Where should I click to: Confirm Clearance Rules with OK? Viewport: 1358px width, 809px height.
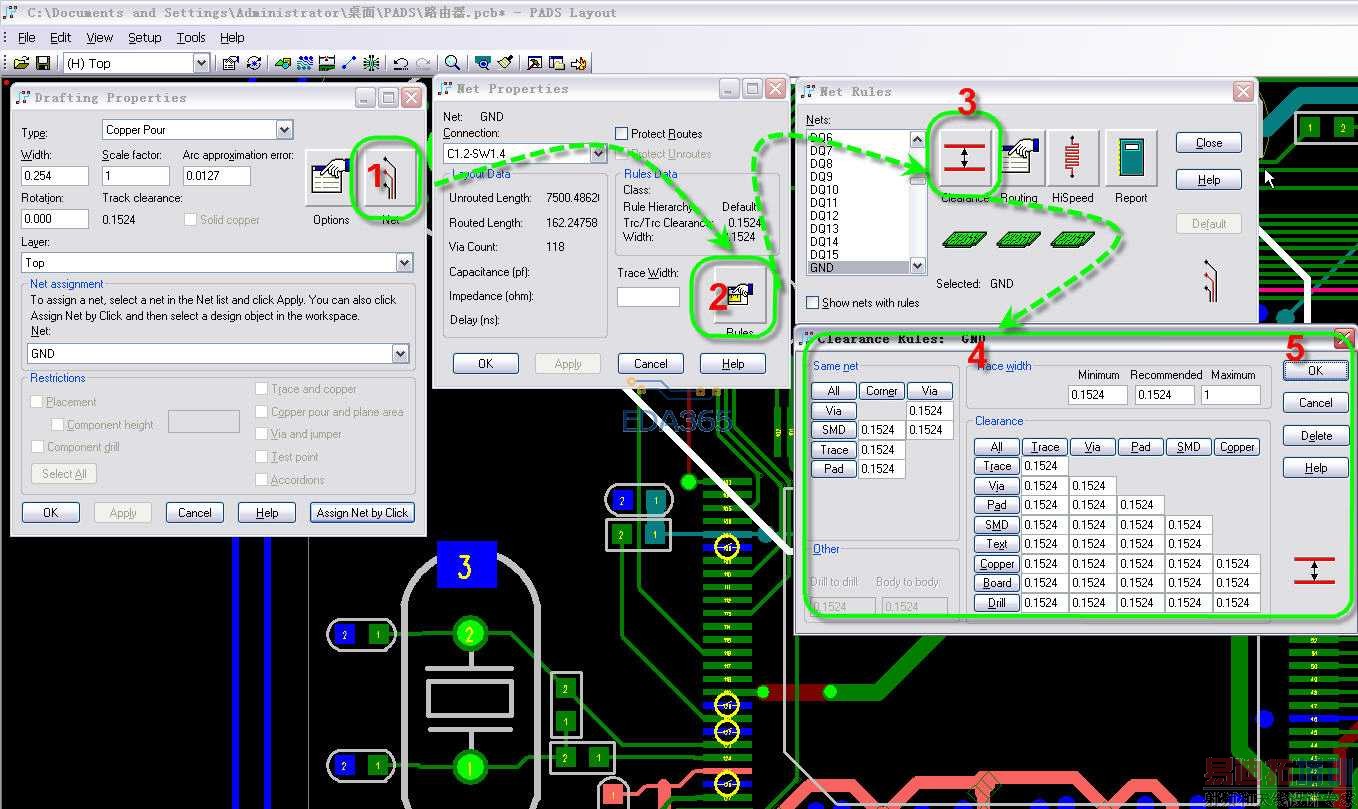coord(1315,370)
